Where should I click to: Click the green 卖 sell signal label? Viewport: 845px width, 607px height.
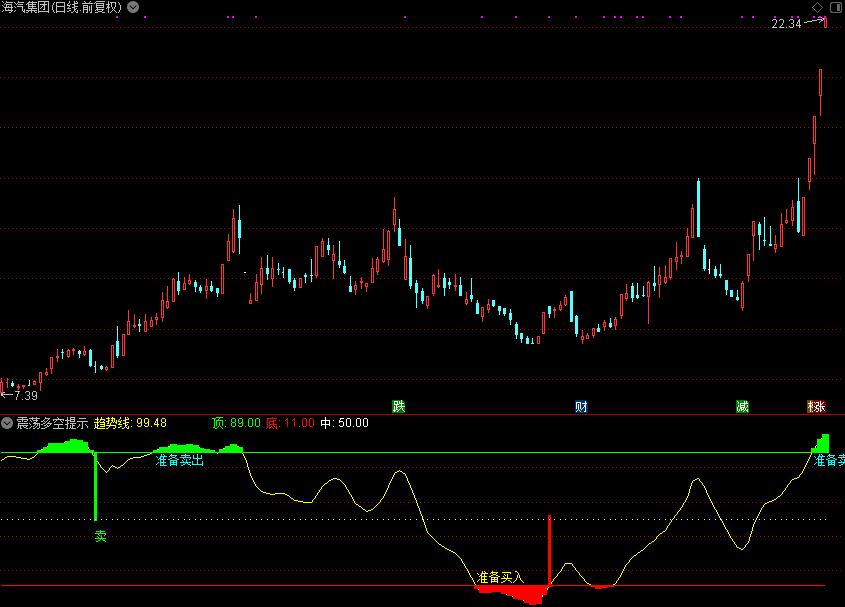point(100,535)
